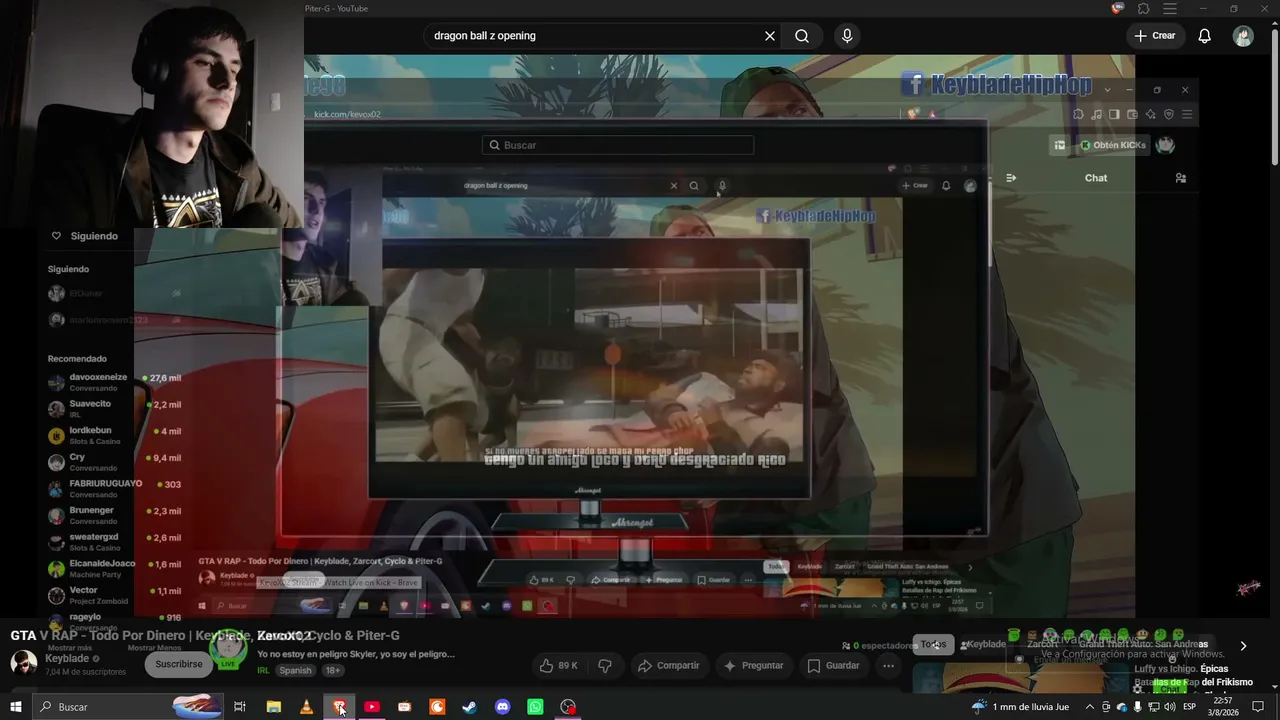Viewport: 1280px width, 720px height.
Task: Clear the YouTube search box text
Action: [x=770, y=36]
